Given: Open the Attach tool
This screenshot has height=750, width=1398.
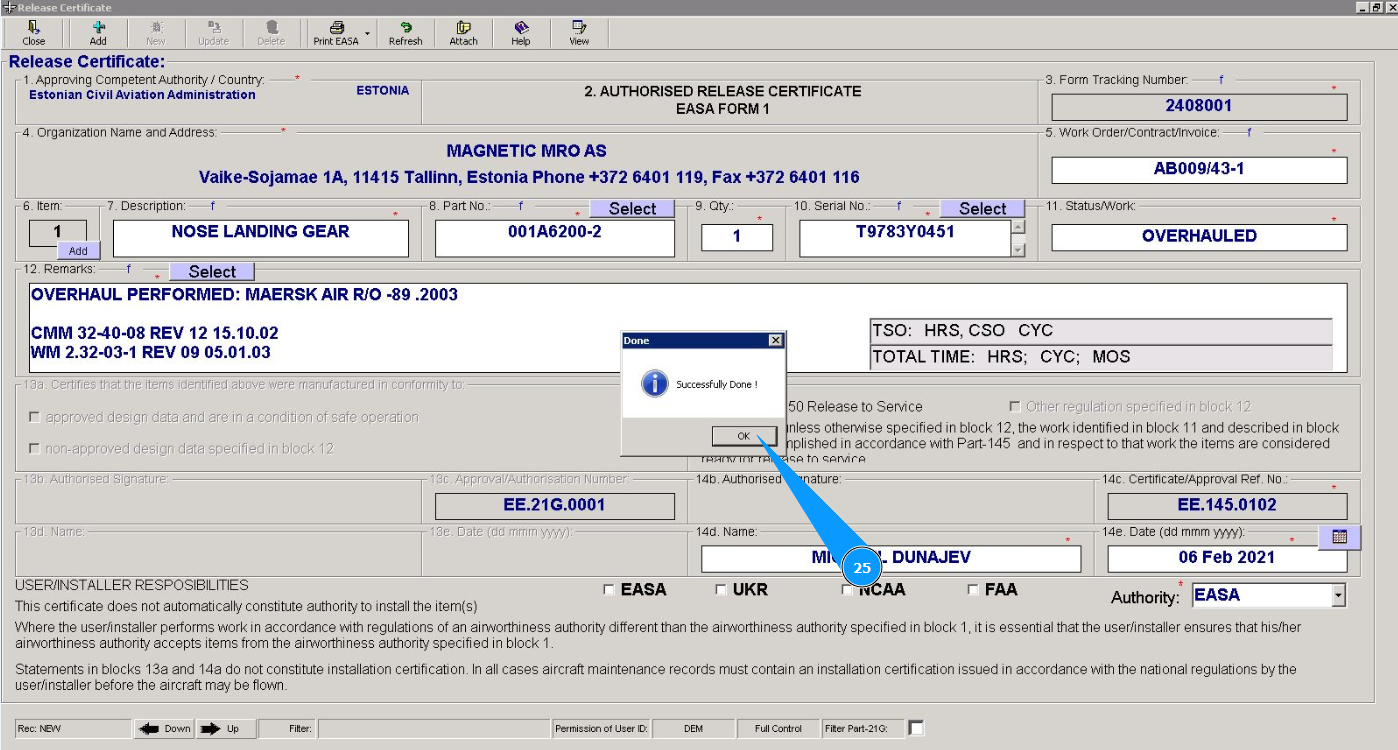Looking at the screenshot, I should (x=463, y=28).
